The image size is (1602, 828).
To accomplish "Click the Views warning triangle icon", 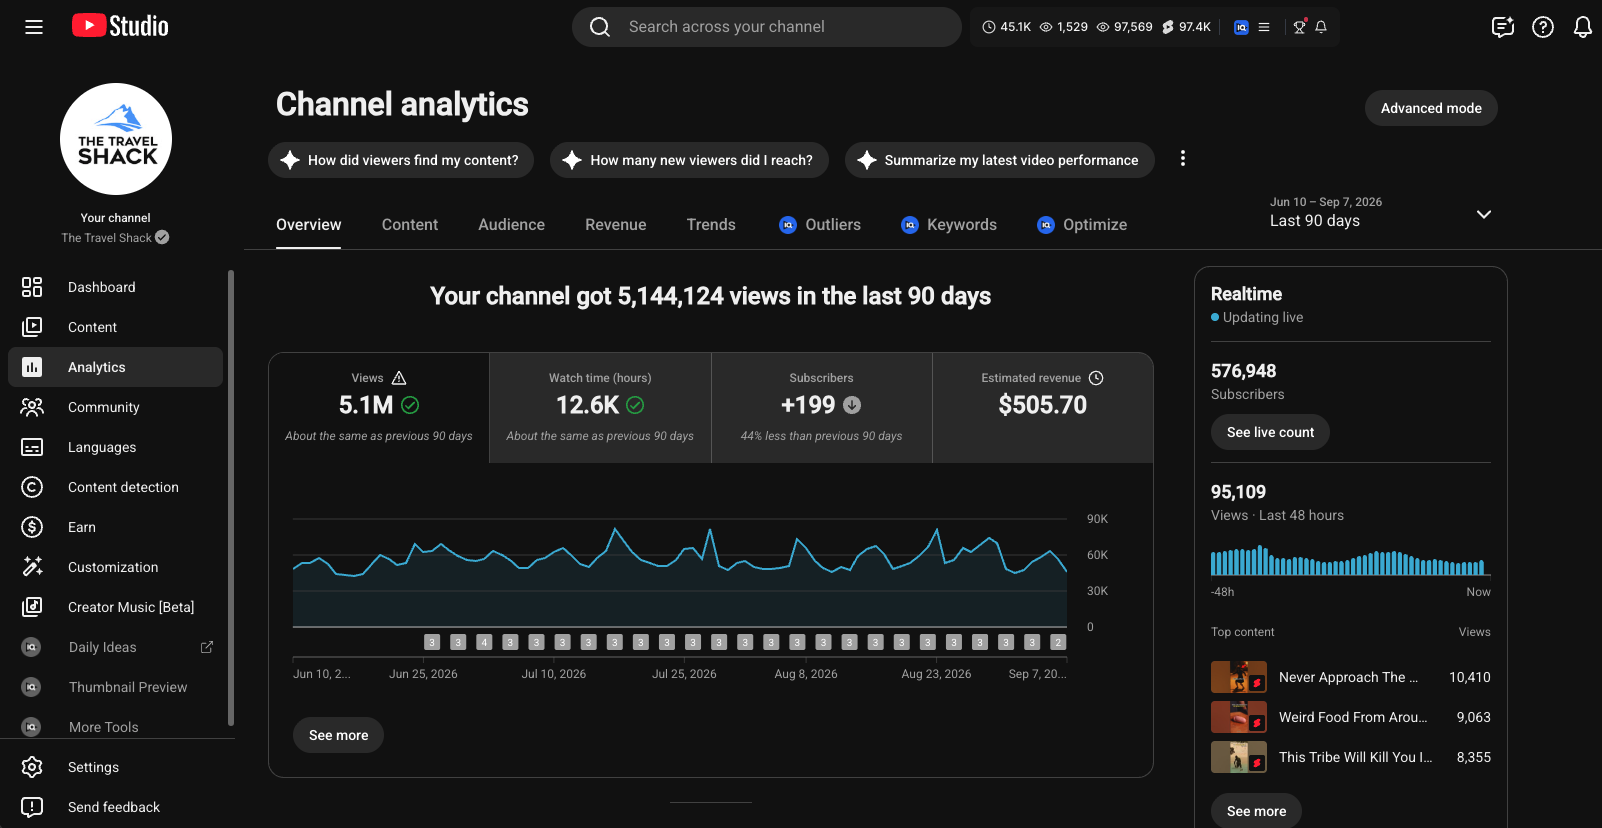I will coord(399,378).
